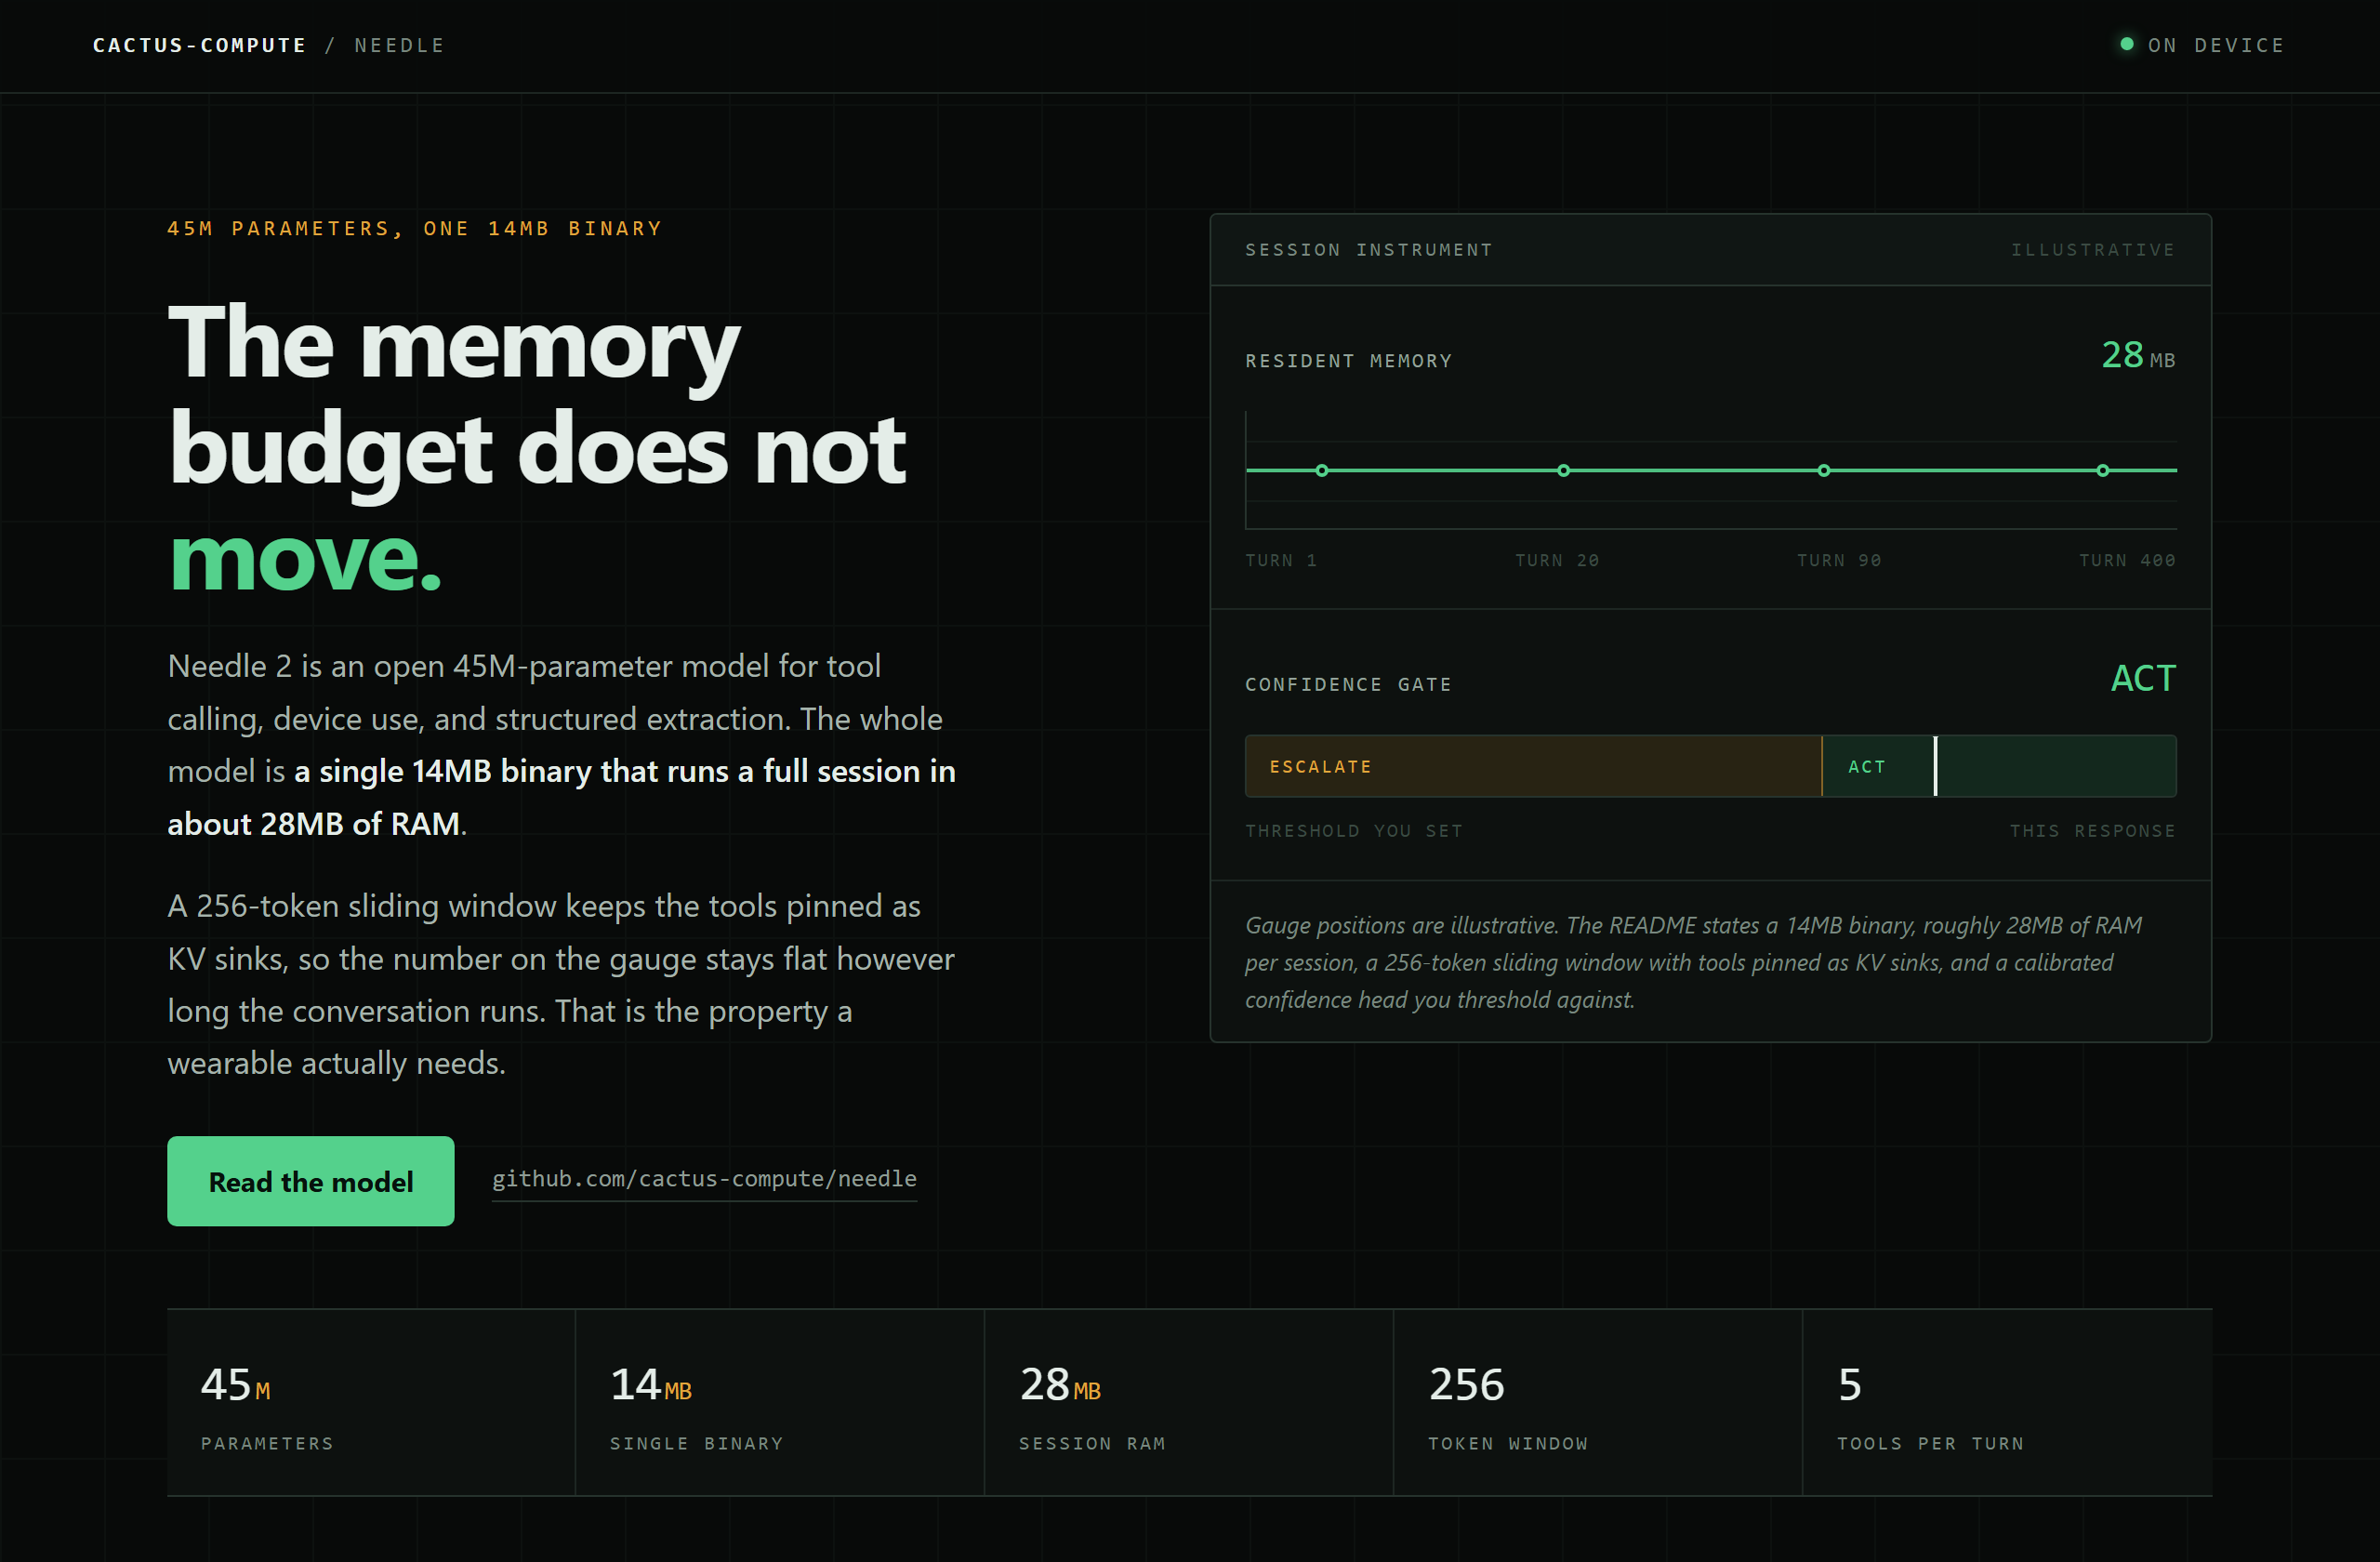Click the NEEDLE breadcrumb label
The image size is (2380, 1562).
tap(399, 45)
